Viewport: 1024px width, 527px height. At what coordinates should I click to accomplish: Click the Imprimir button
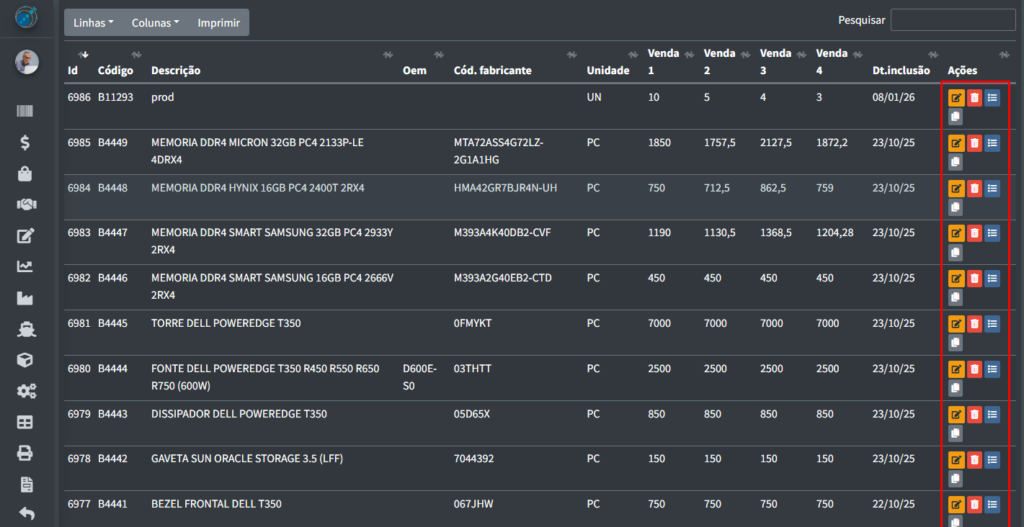218,23
